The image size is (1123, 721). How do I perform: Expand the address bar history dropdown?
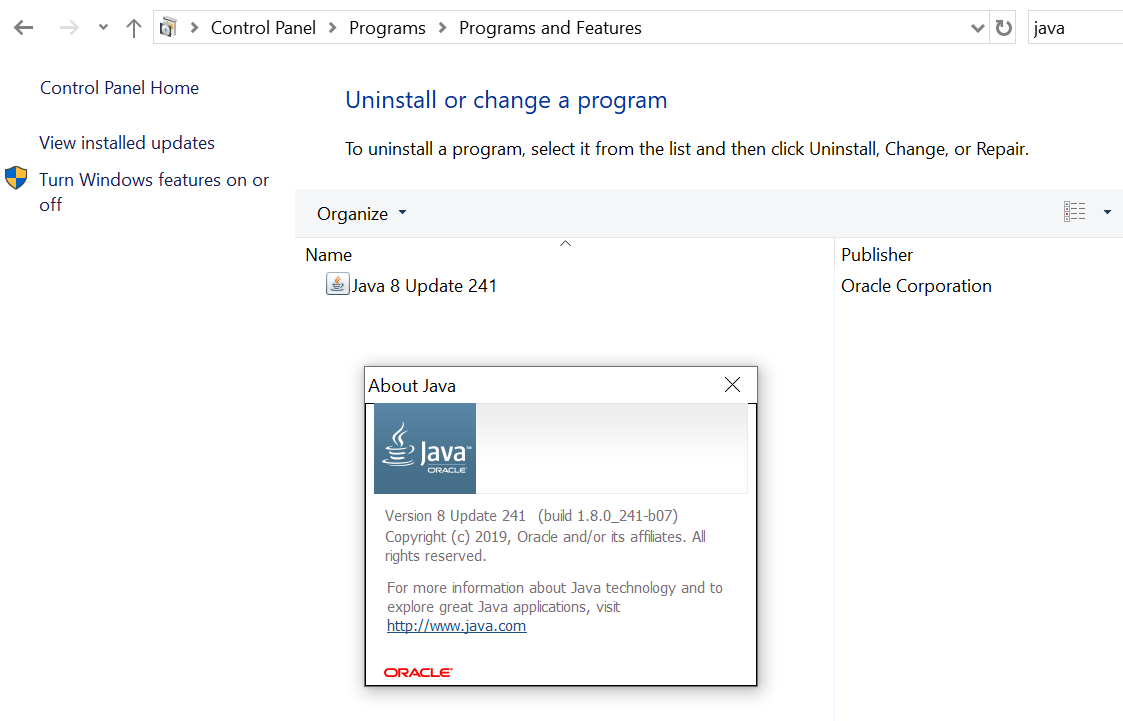977,28
